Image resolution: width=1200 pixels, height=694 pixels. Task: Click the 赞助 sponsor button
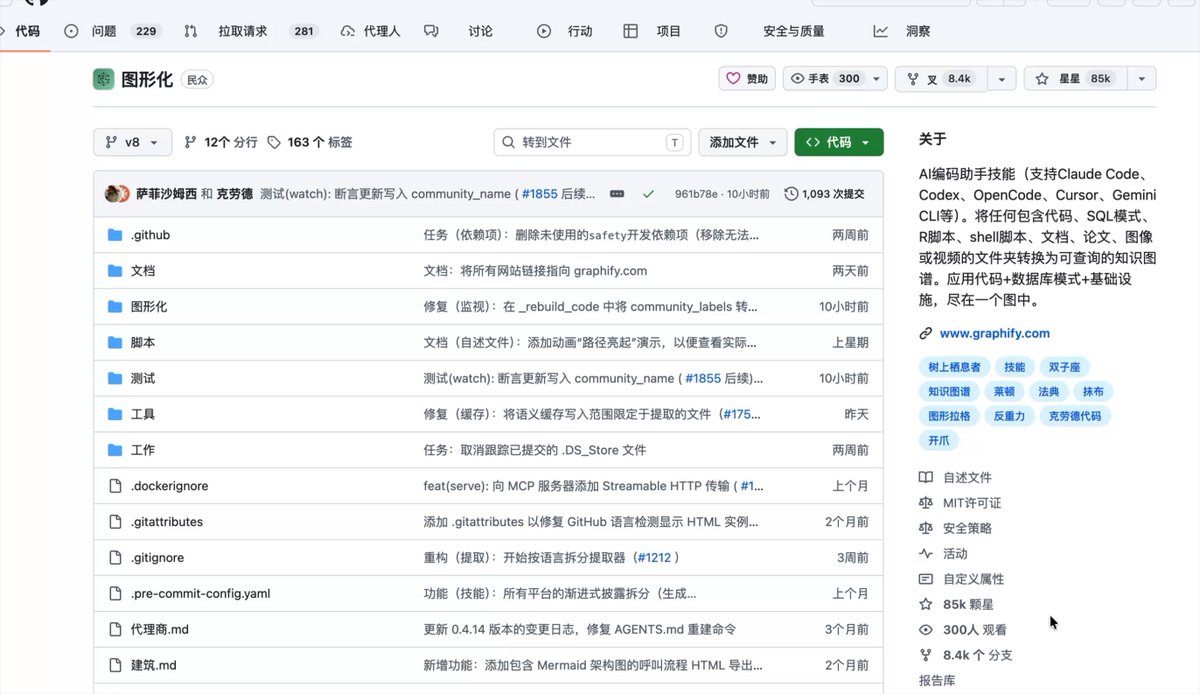pos(747,79)
